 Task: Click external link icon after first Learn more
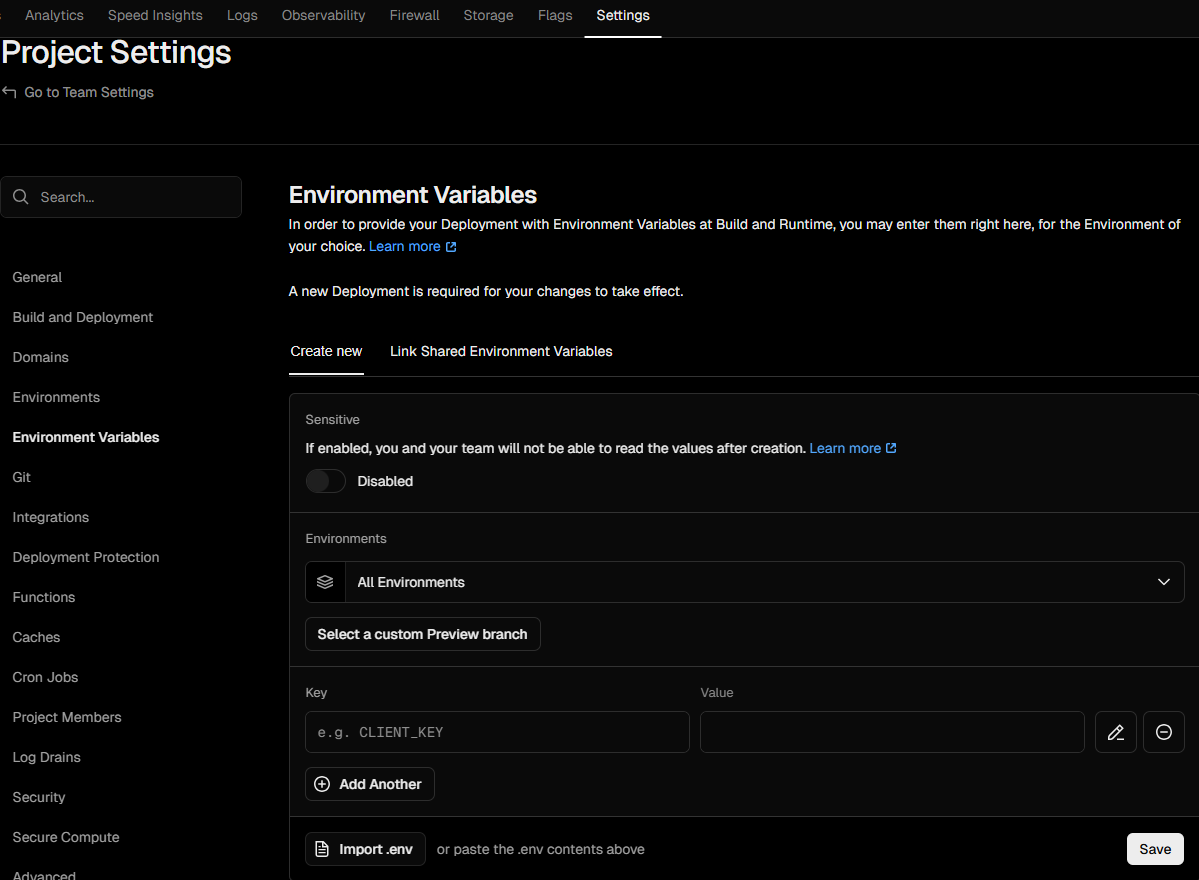[x=451, y=247]
